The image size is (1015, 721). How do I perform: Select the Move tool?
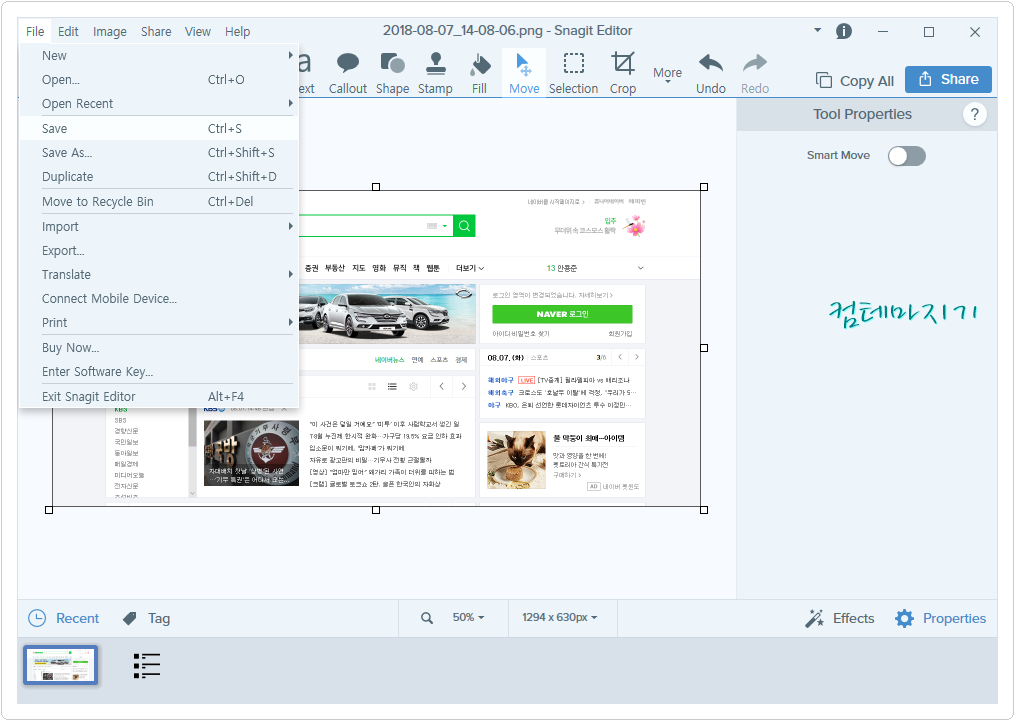(x=524, y=73)
